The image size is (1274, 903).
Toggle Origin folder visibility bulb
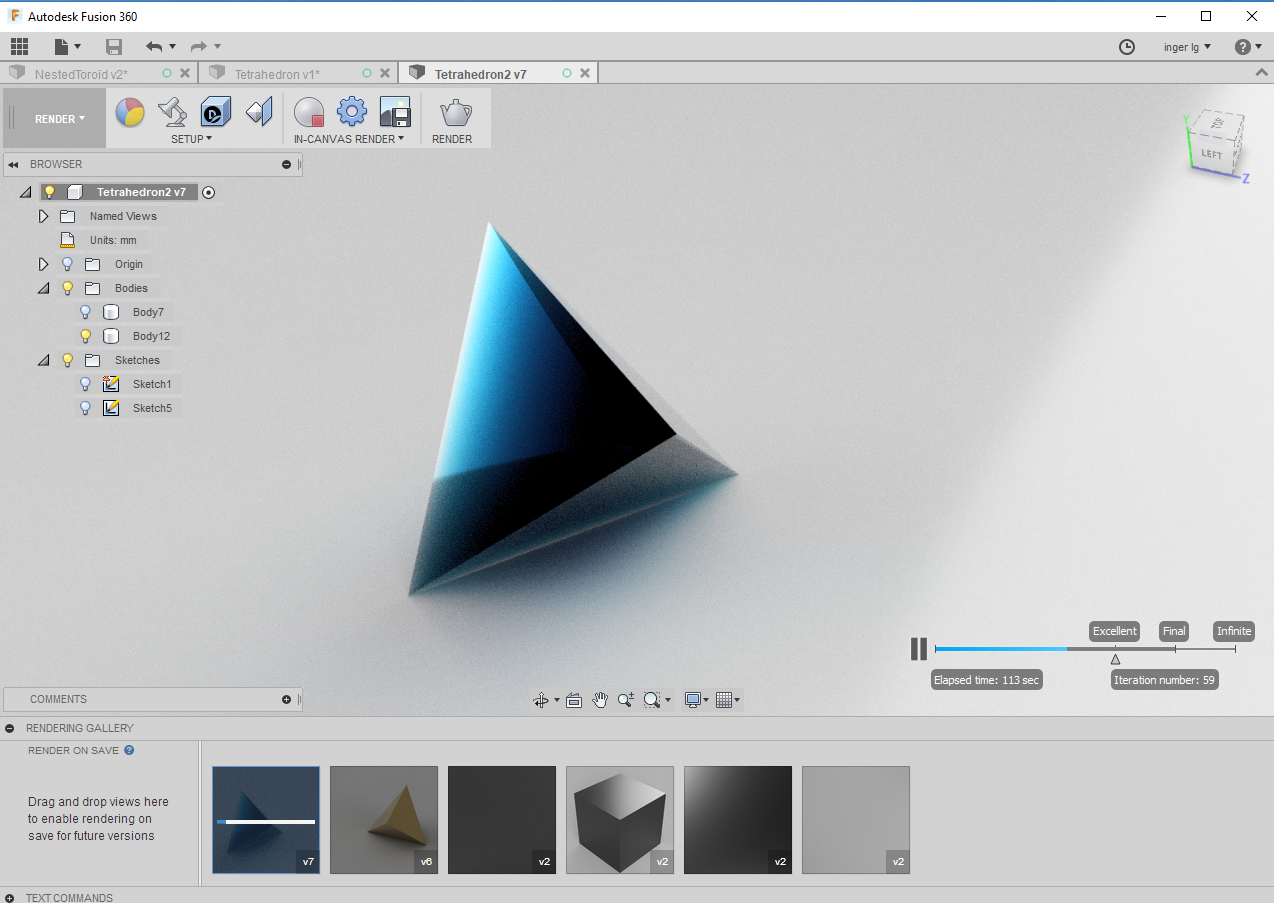(x=68, y=264)
